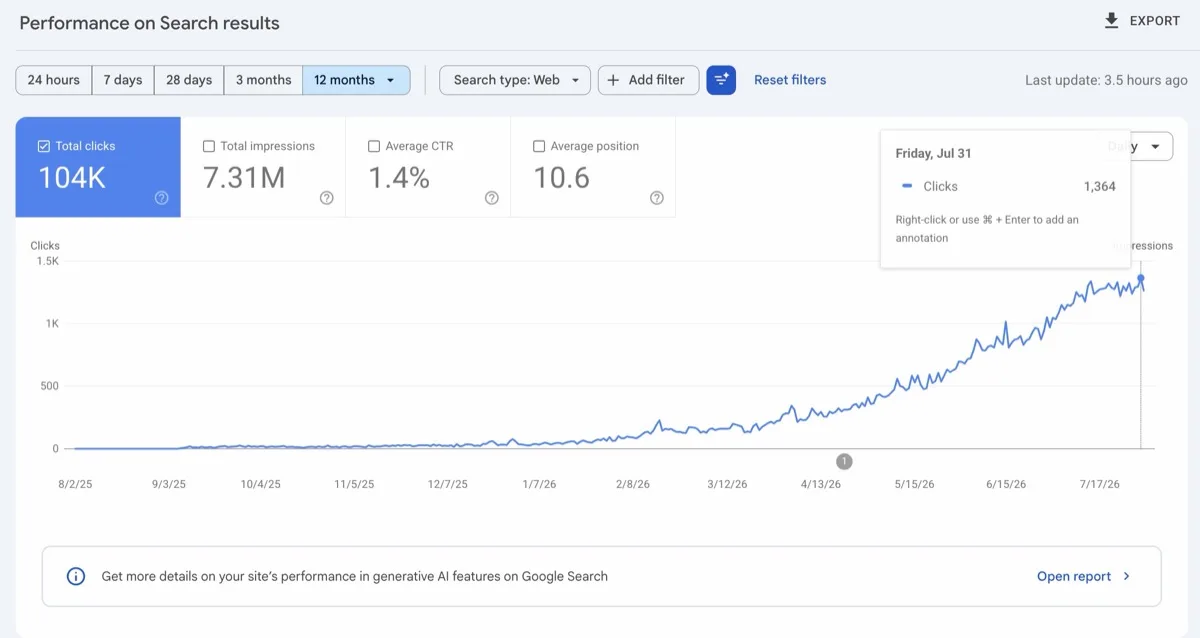1200x638 pixels.
Task: Click the generative AI features banner text
Action: tap(355, 576)
